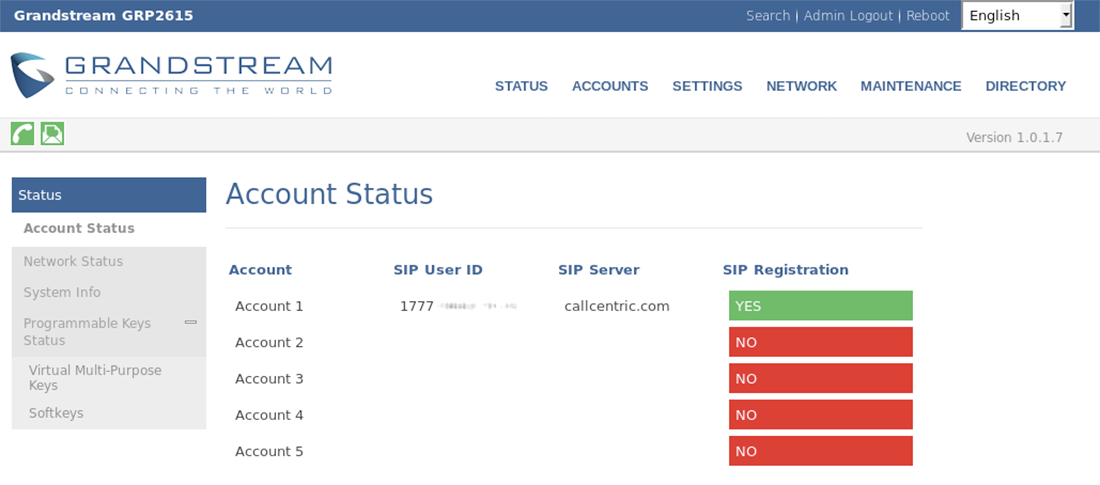Click the Admin Logout link
The width and height of the screenshot is (1100, 485).
tap(848, 15)
